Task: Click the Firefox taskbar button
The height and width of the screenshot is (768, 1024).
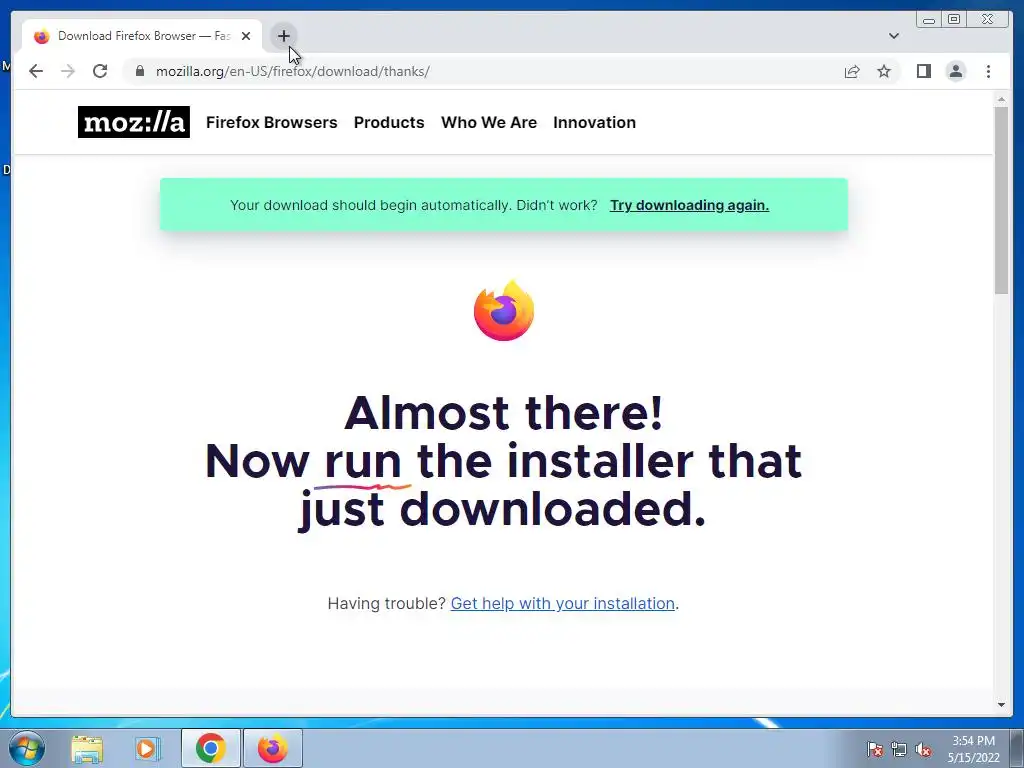Action: click(272, 748)
